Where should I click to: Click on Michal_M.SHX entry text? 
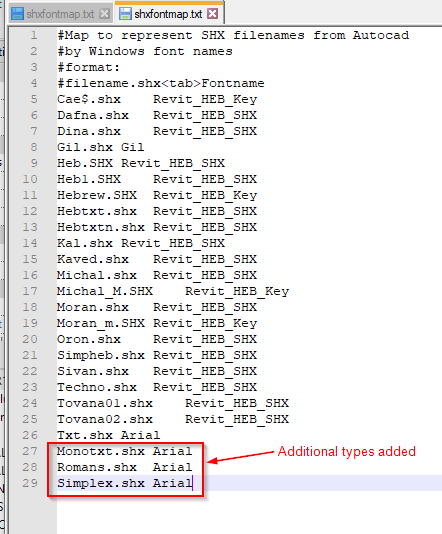105,291
